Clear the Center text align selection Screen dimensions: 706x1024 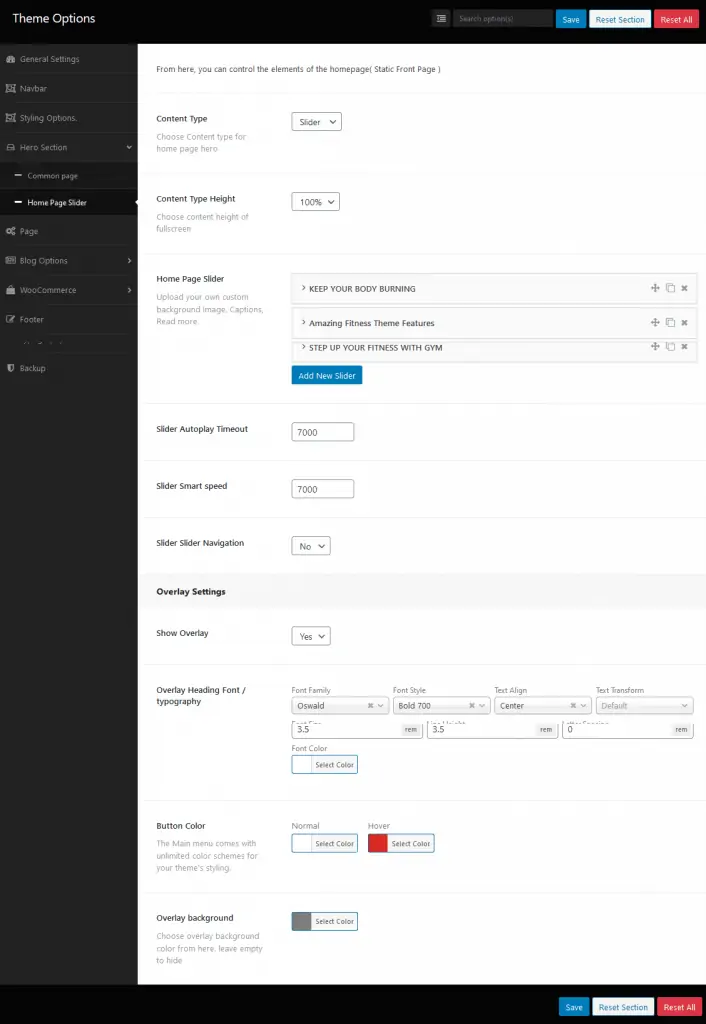tap(573, 706)
